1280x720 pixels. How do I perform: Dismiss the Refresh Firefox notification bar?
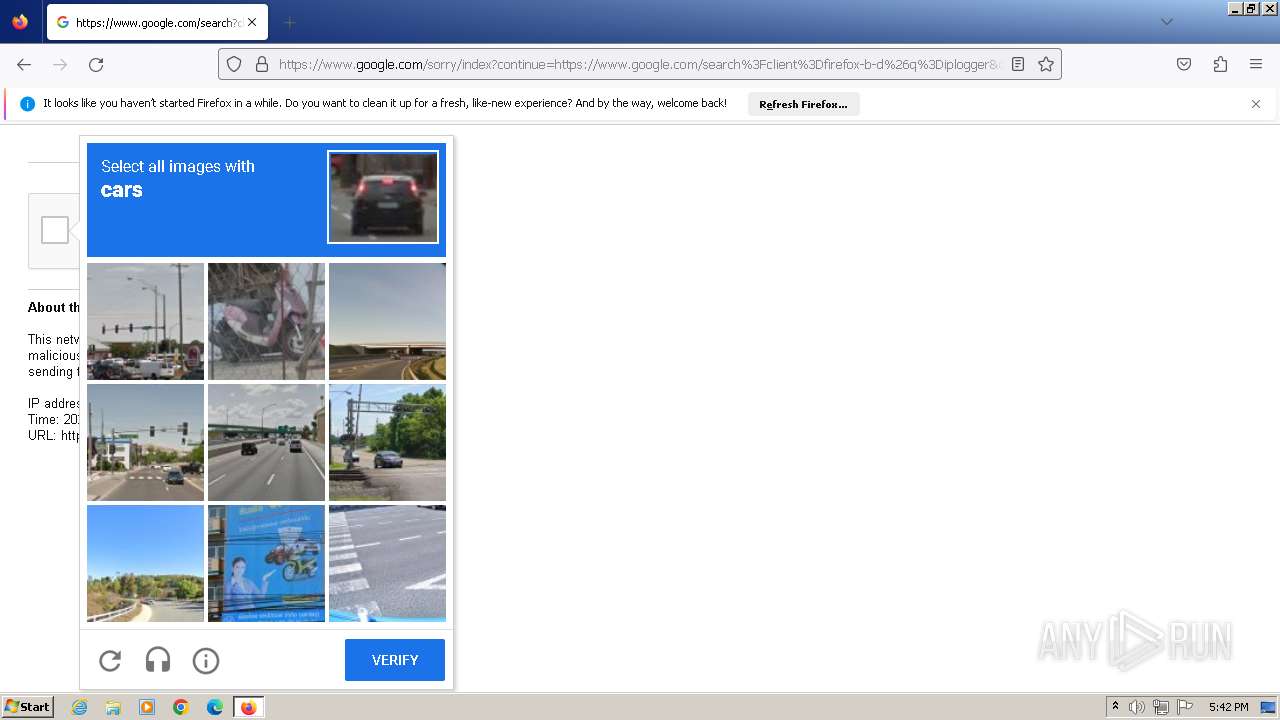(1256, 104)
